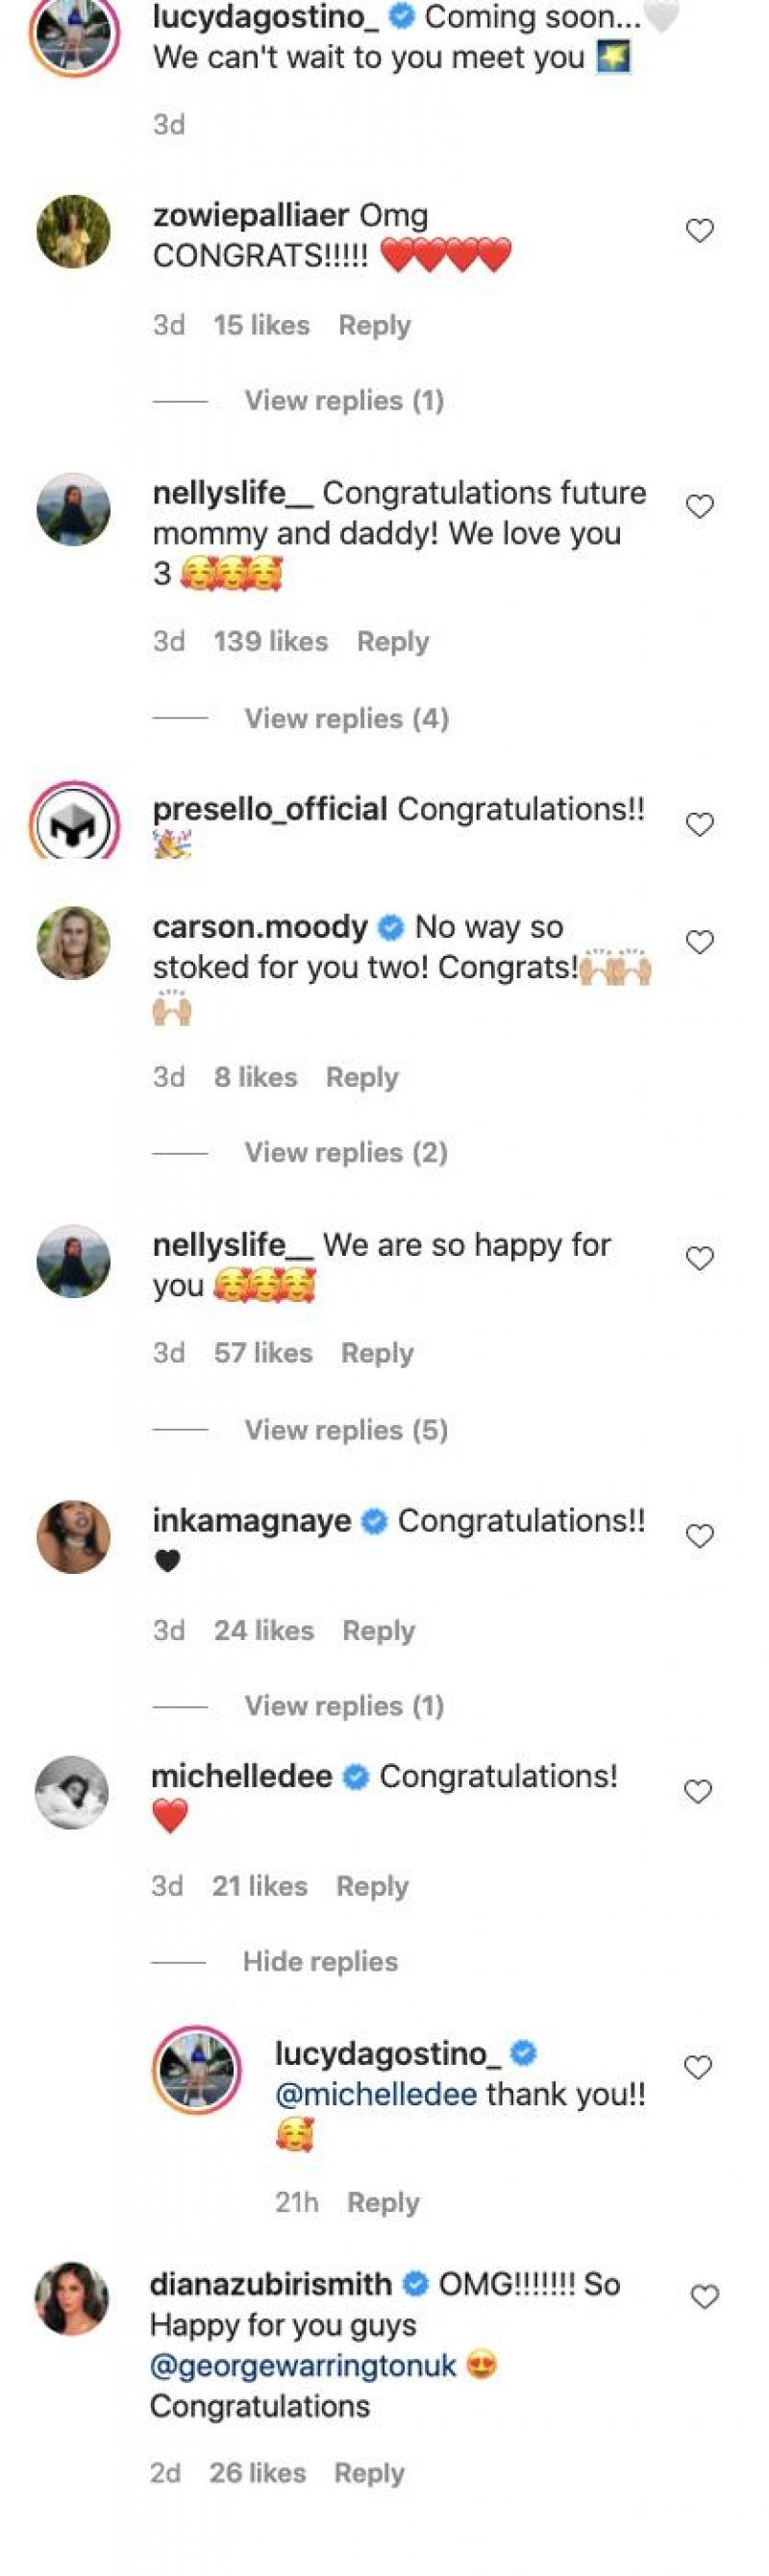Show 5 replies under 'so happy for you'

(346, 1430)
